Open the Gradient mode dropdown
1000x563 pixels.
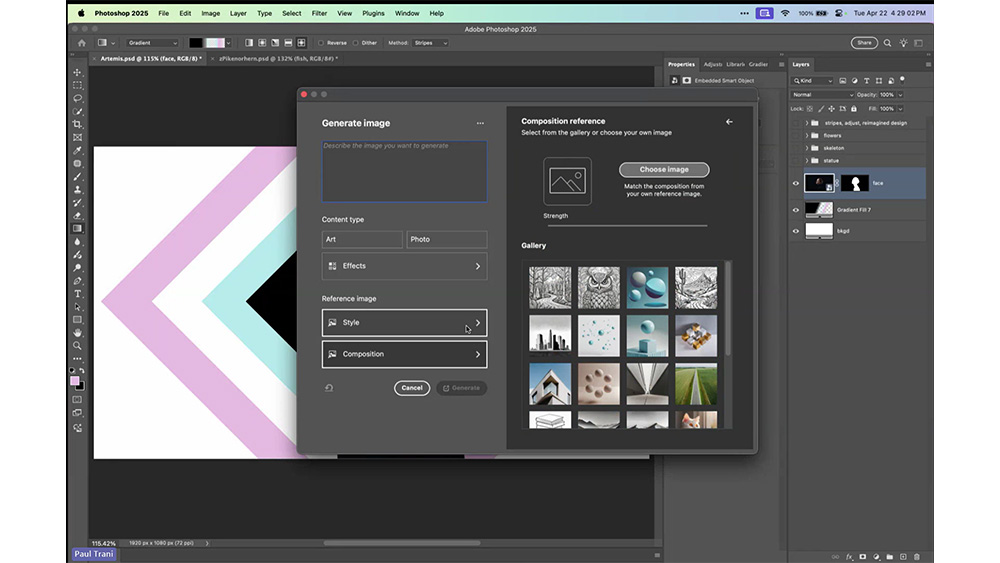[x=152, y=43]
